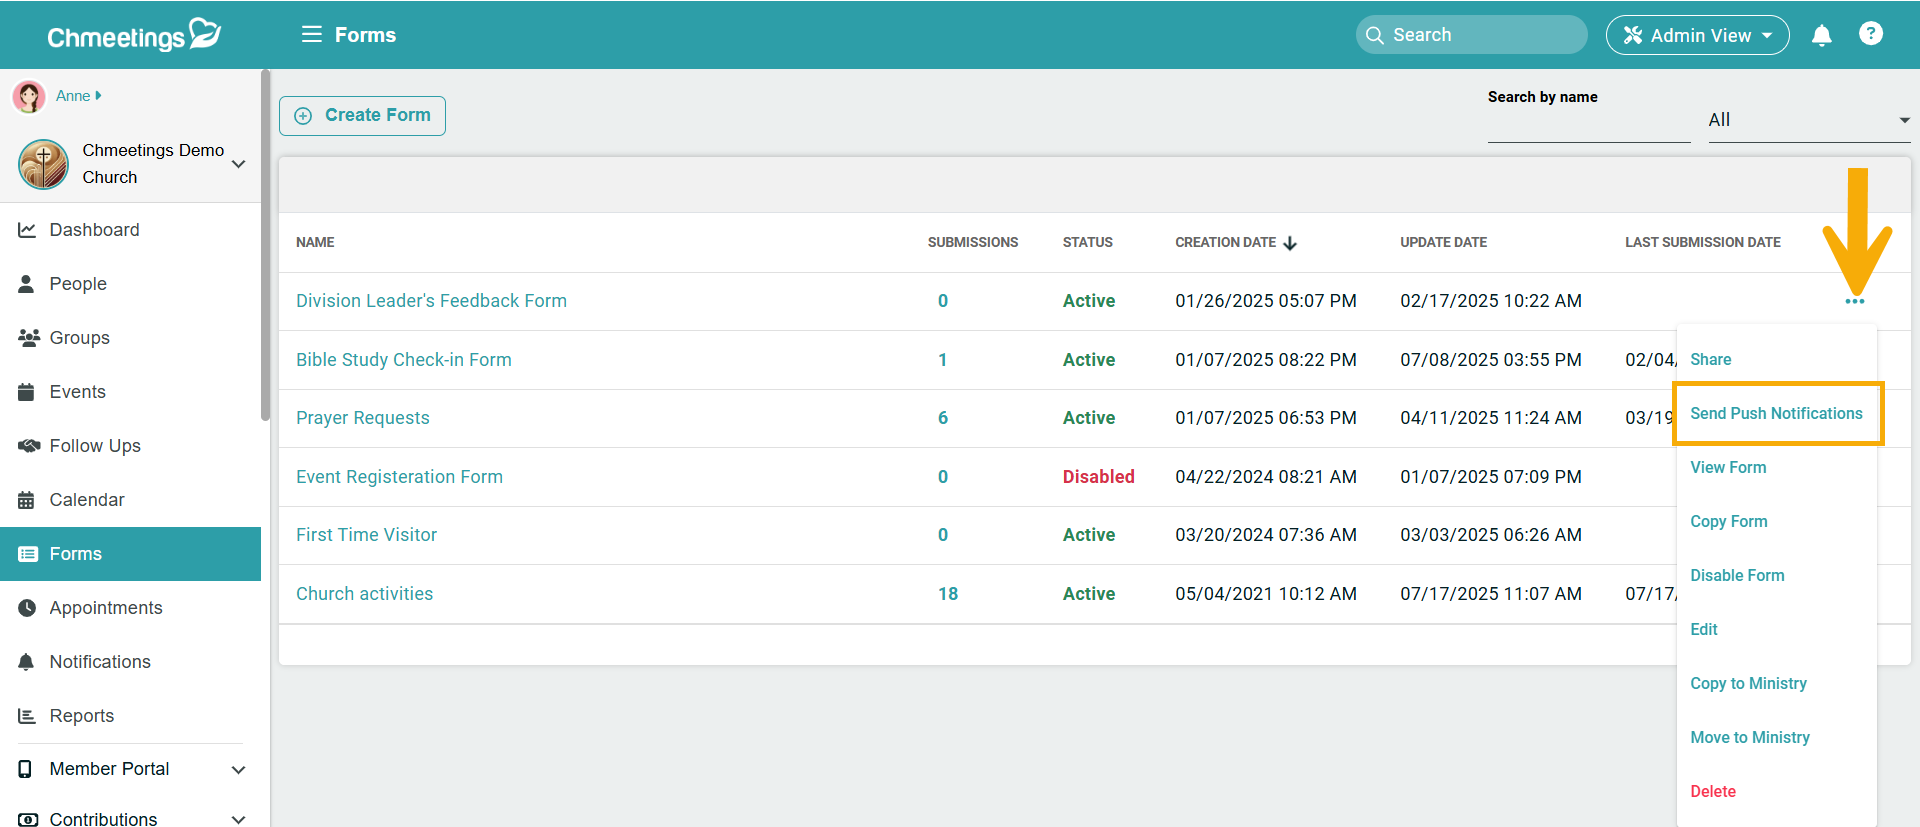Open notifications bell in header
The width and height of the screenshot is (1920, 827).
coord(1822,35)
